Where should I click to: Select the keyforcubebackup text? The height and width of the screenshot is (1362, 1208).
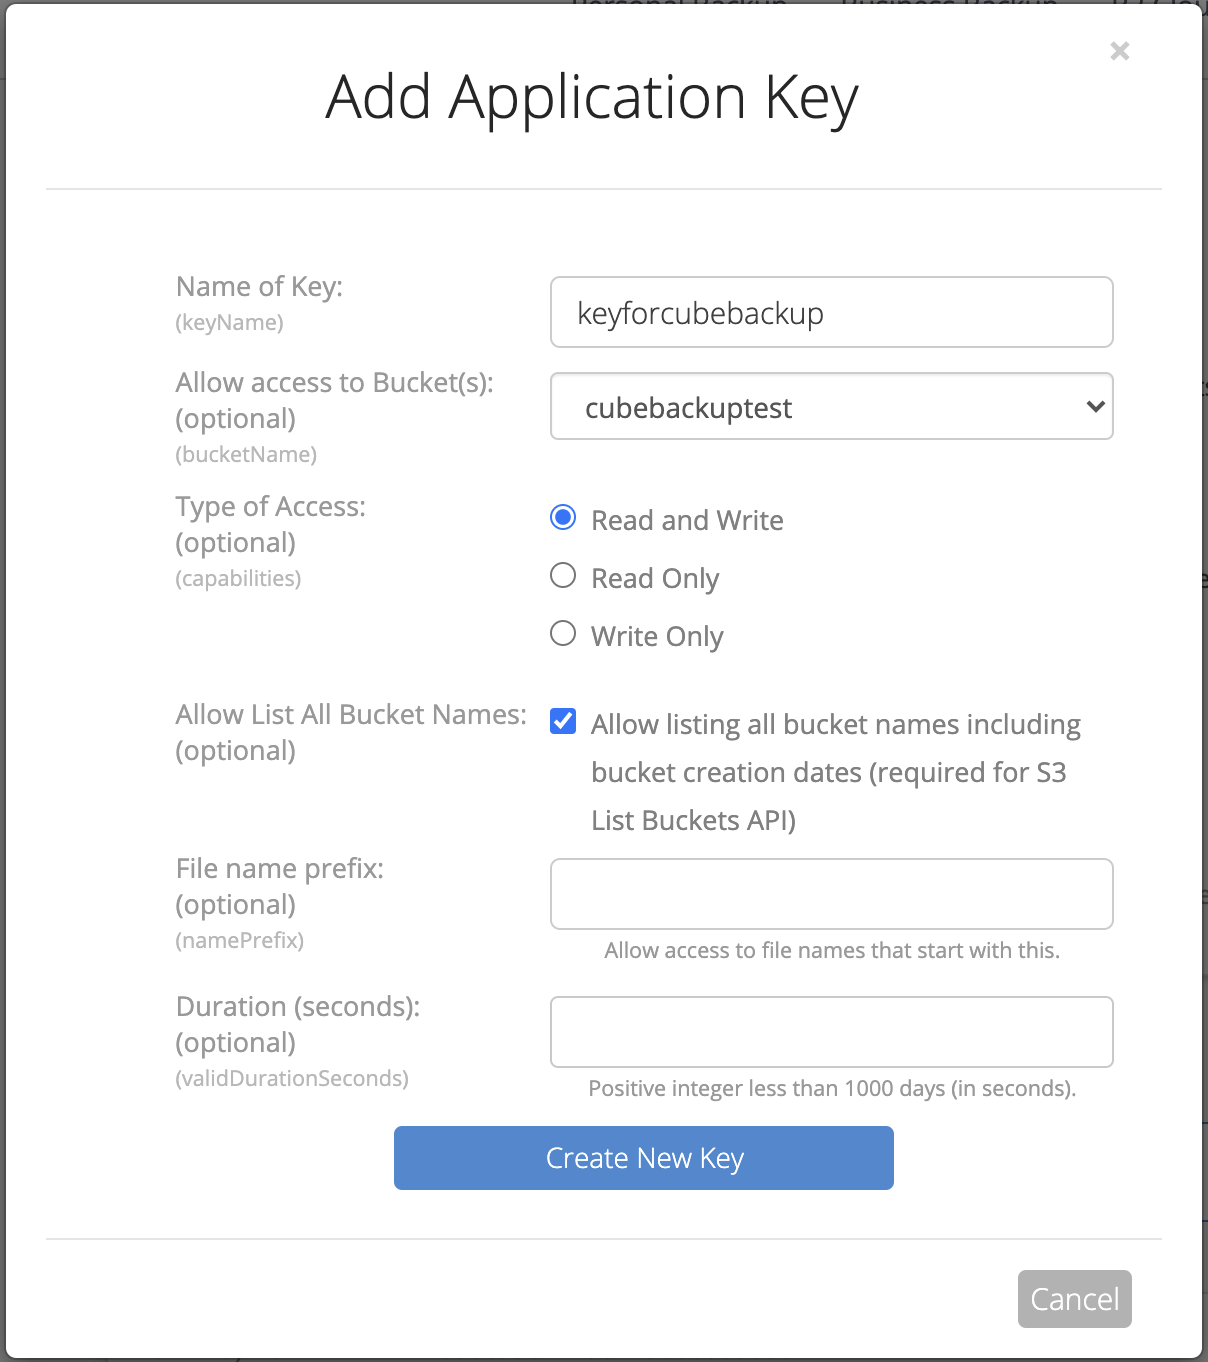(x=700, y=312)
